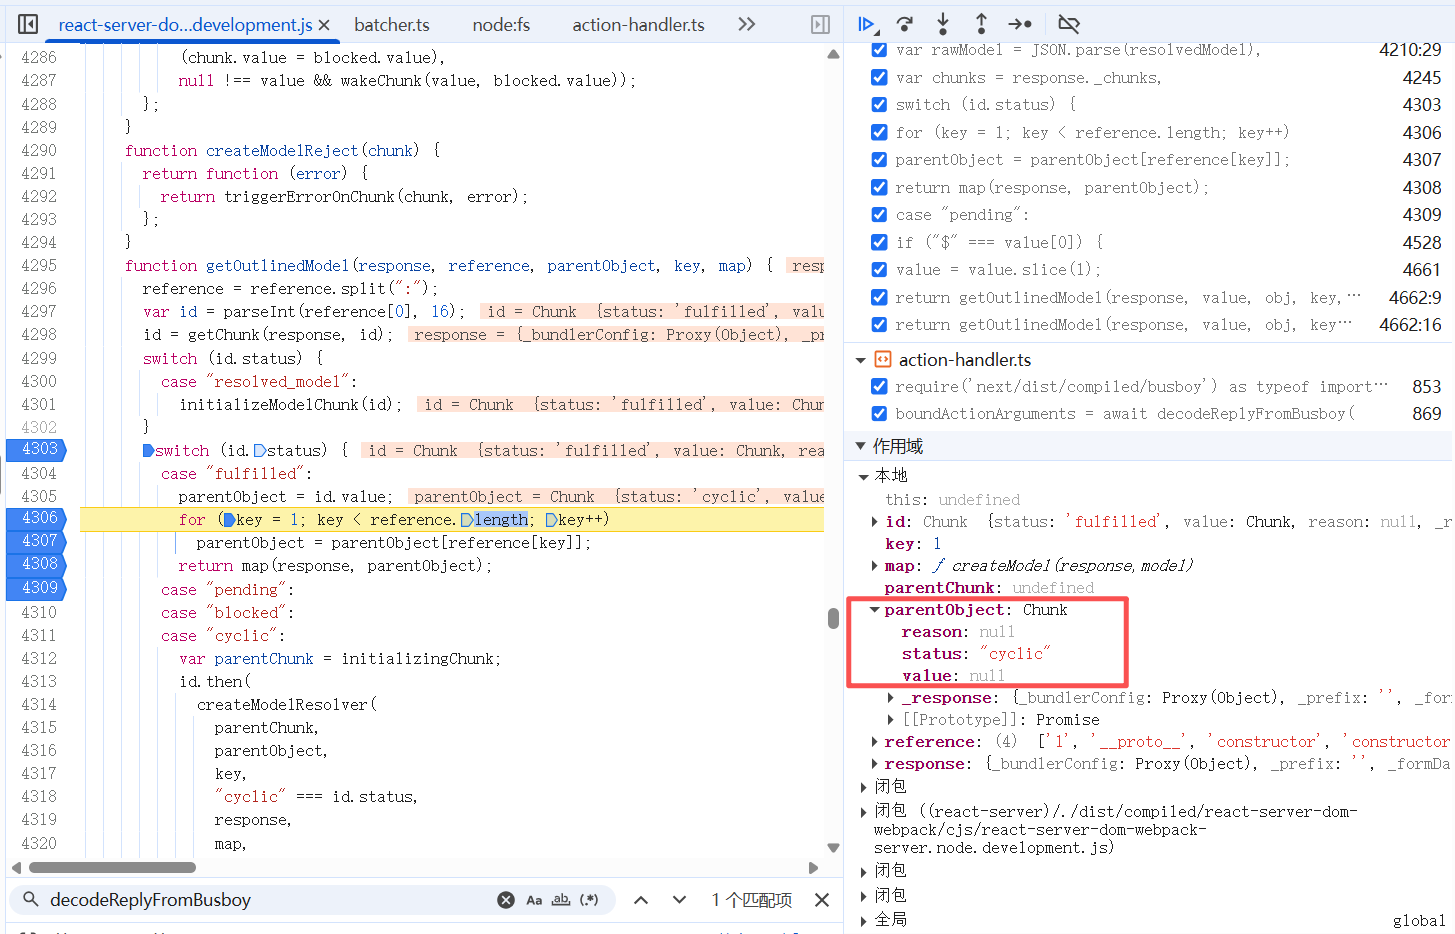Screen dimensions: 1455x934
Task: Collapse the 作用域 scope section
Action: point(861,446)
